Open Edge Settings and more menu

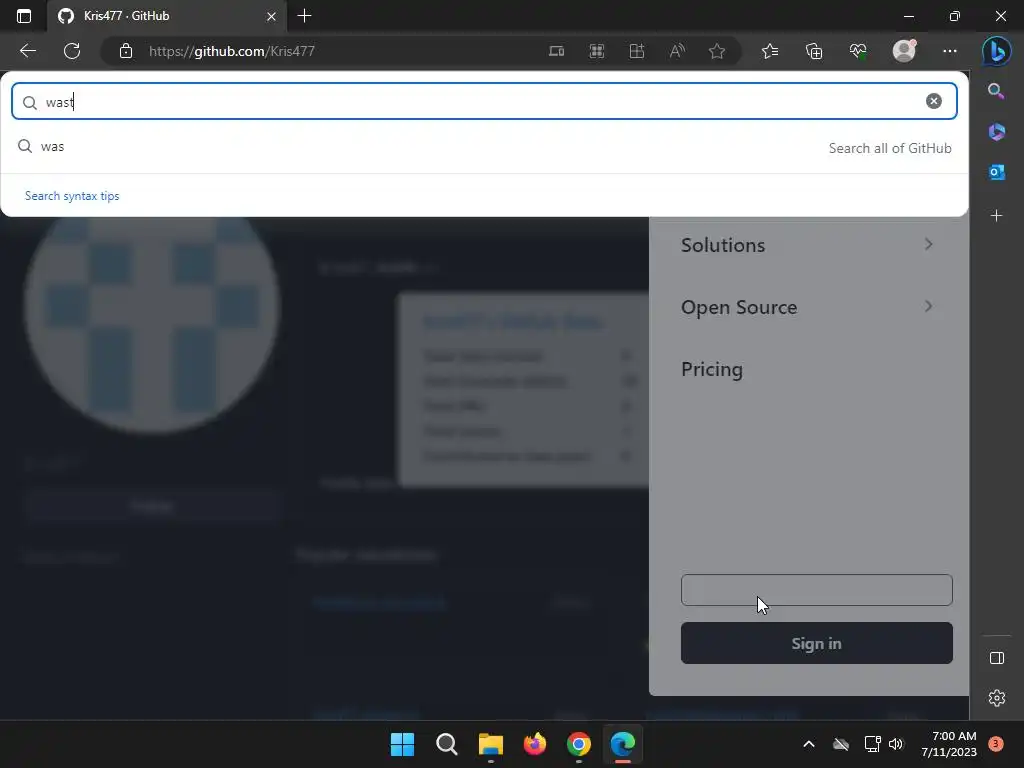(x=950, y=51)
